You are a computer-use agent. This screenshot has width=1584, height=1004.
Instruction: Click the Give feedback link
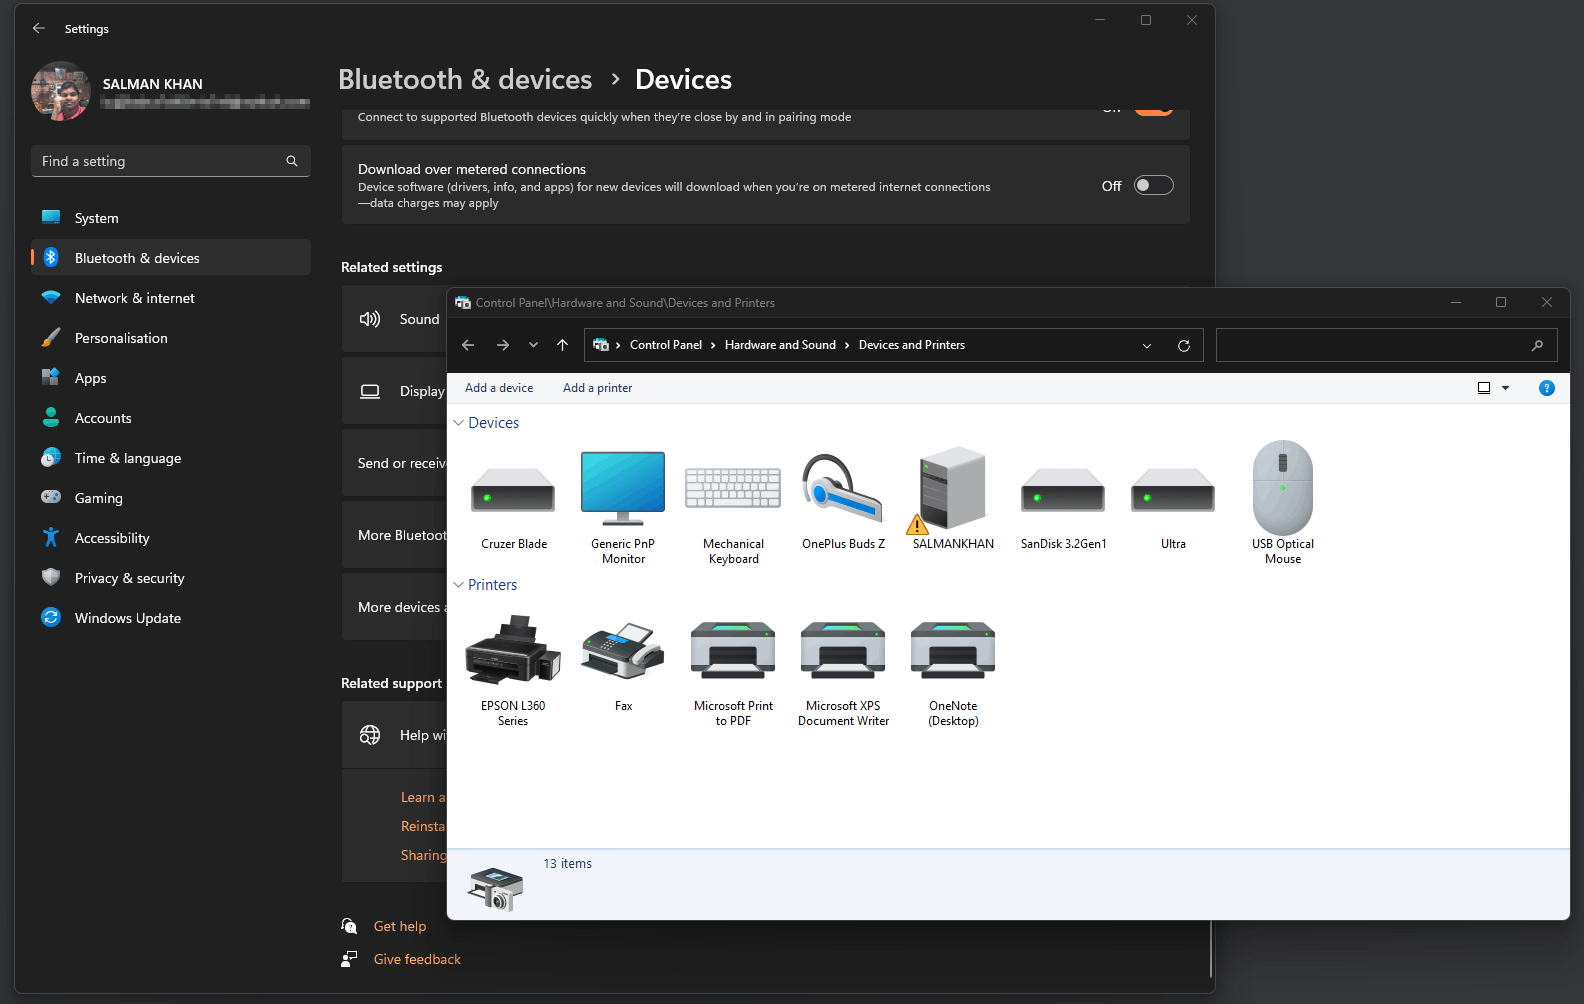417,959
